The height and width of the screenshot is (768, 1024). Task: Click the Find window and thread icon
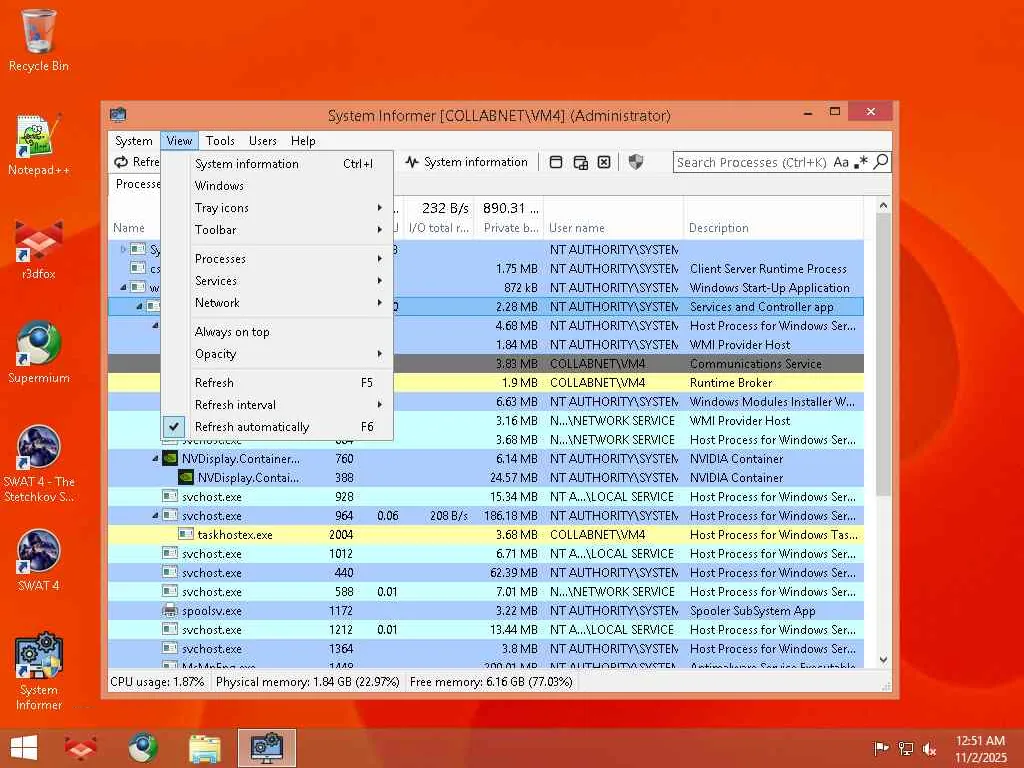click(580, 162)
